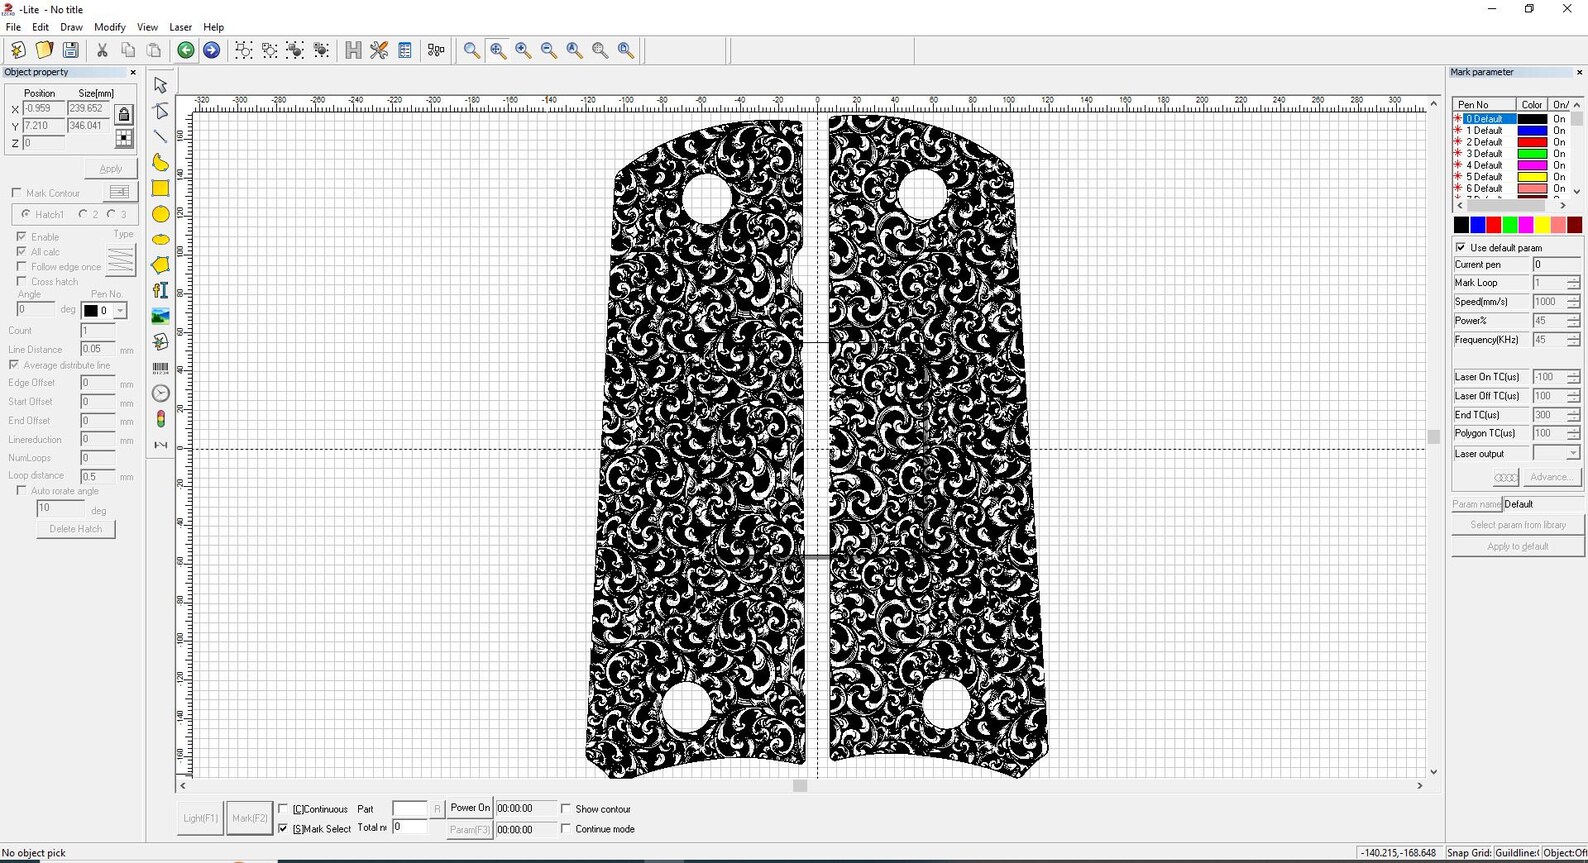Viewport: 1588px width, 863px height.
Task: Click the Mark(F2) button
Action: point(249,818)
